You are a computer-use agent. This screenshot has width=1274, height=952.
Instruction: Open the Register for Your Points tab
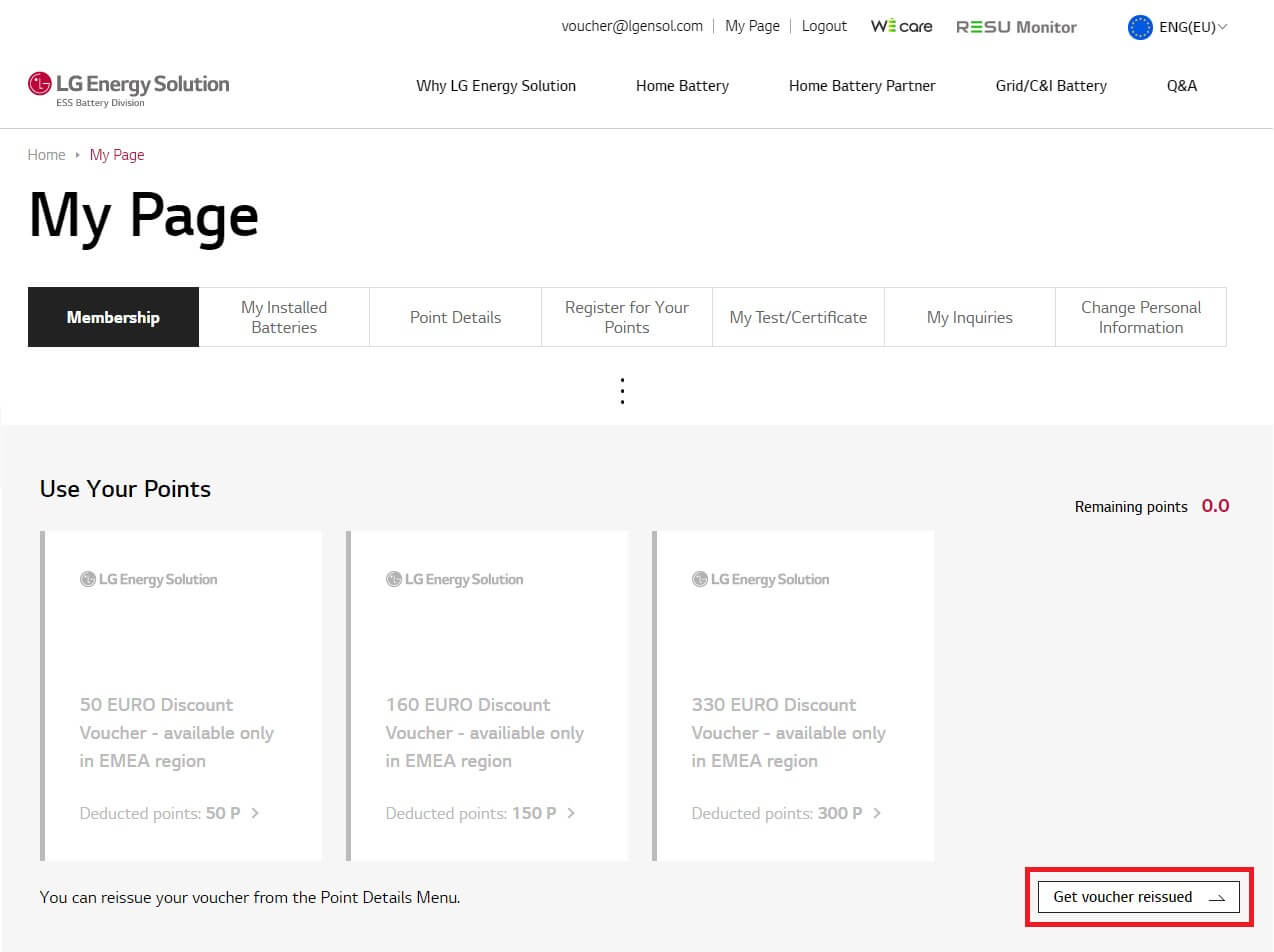(x=627, y=317)
